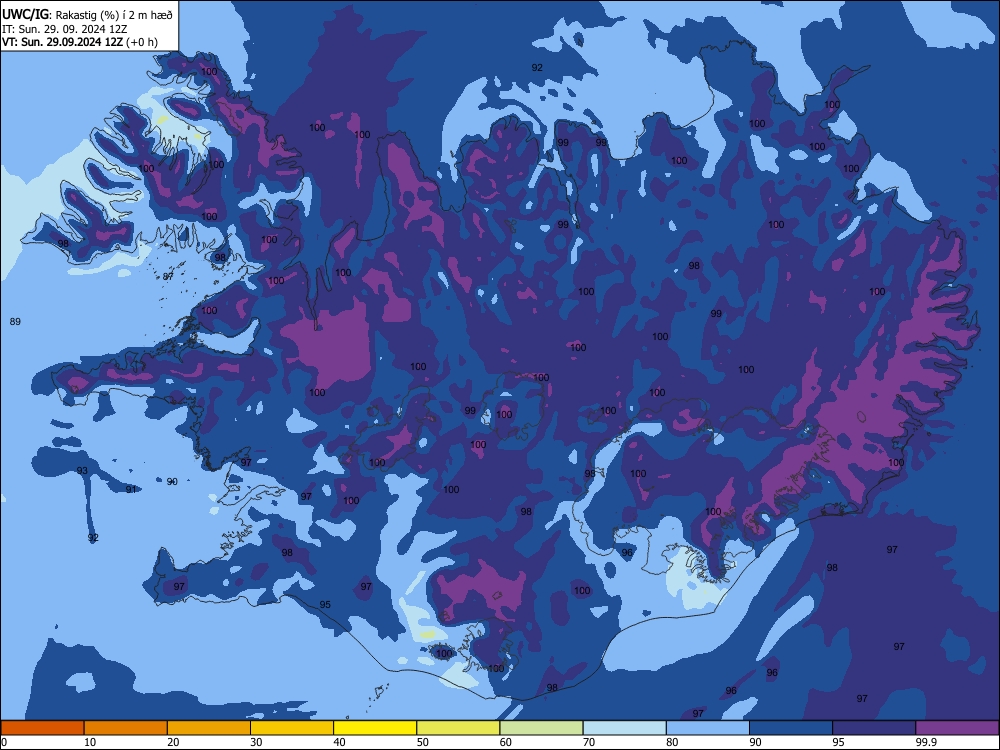Click the '70' legend scale label
Screen dimensions: 1000x750
click(x=589, y=742)
